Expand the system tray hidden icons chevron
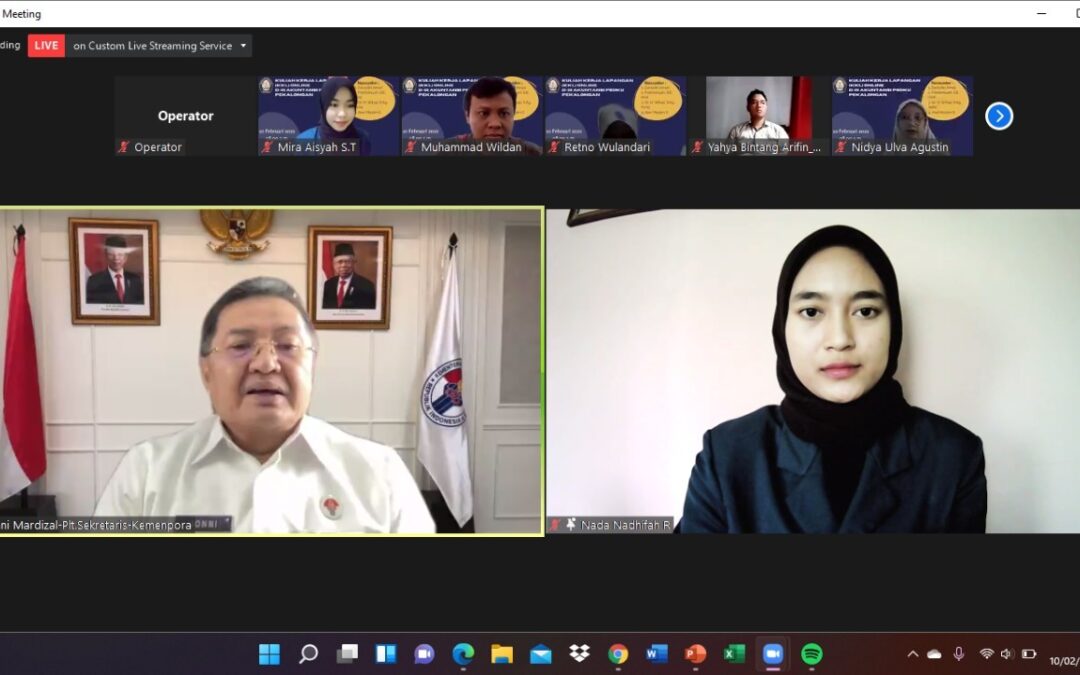1080x675 pixels. click(x=912, y=654)
